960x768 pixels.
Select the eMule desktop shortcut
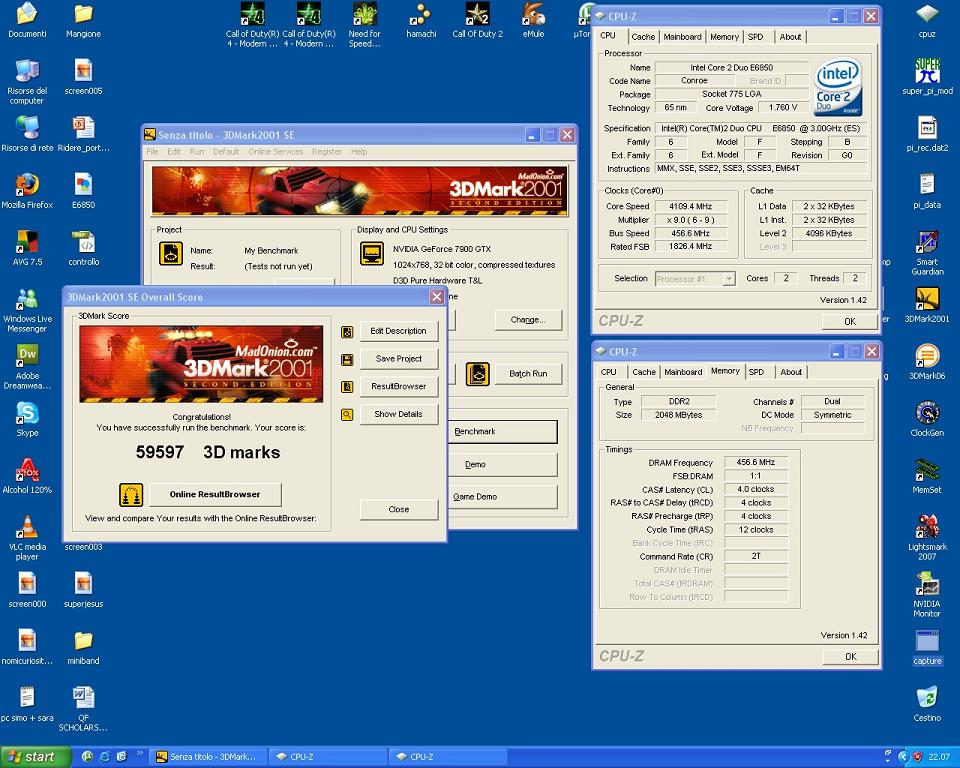pyautogui.click(x=533, y=20)
